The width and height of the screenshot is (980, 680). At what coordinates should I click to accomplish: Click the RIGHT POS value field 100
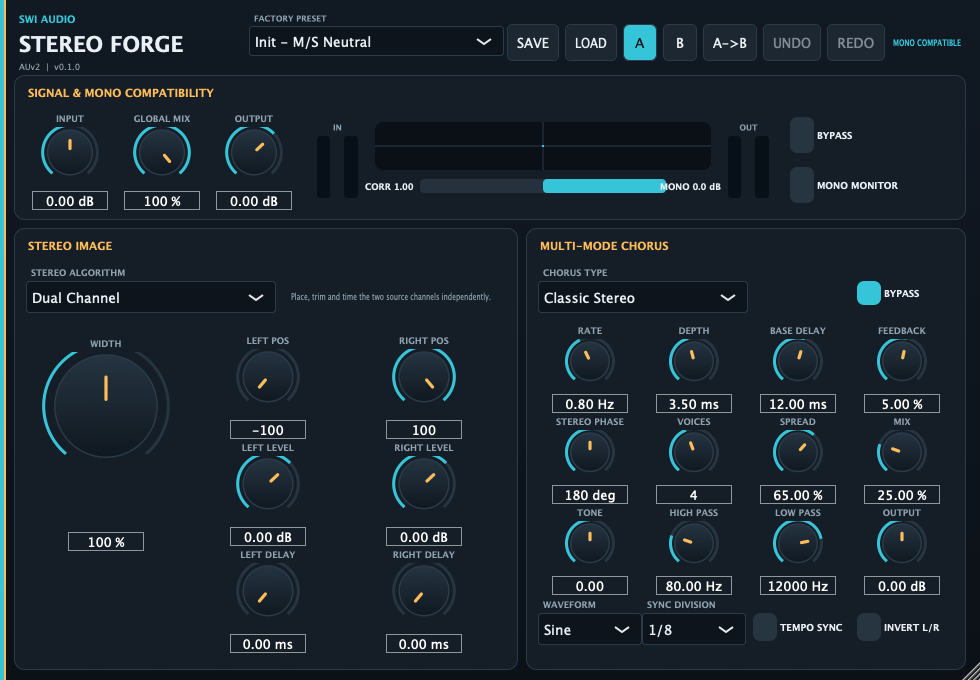424,429
